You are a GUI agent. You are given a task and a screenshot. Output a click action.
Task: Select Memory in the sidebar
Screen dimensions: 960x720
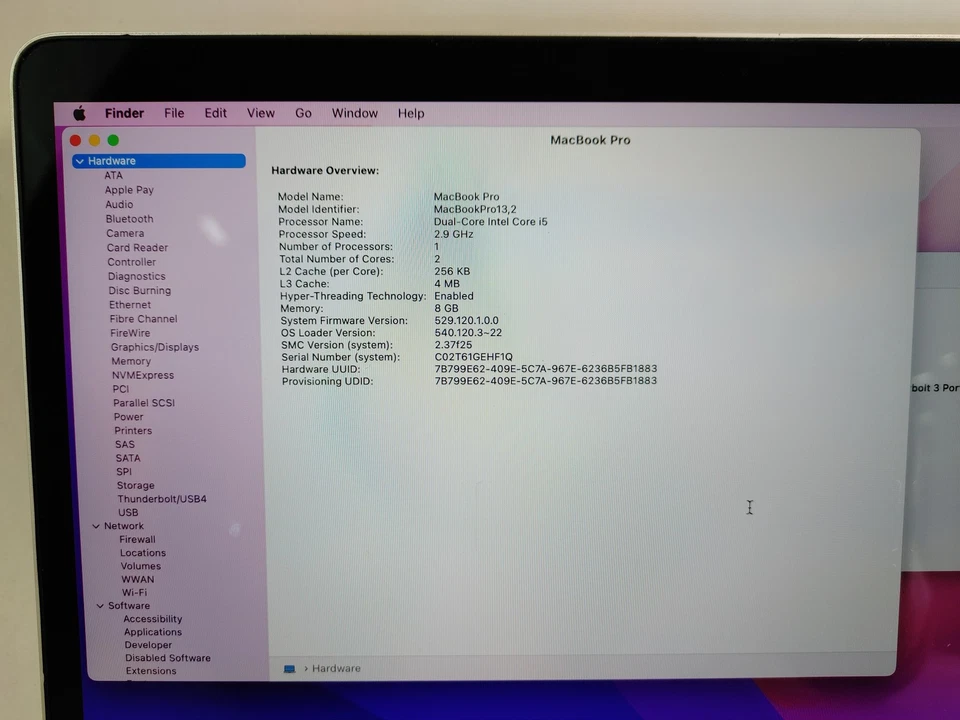(x=130, y=360)
